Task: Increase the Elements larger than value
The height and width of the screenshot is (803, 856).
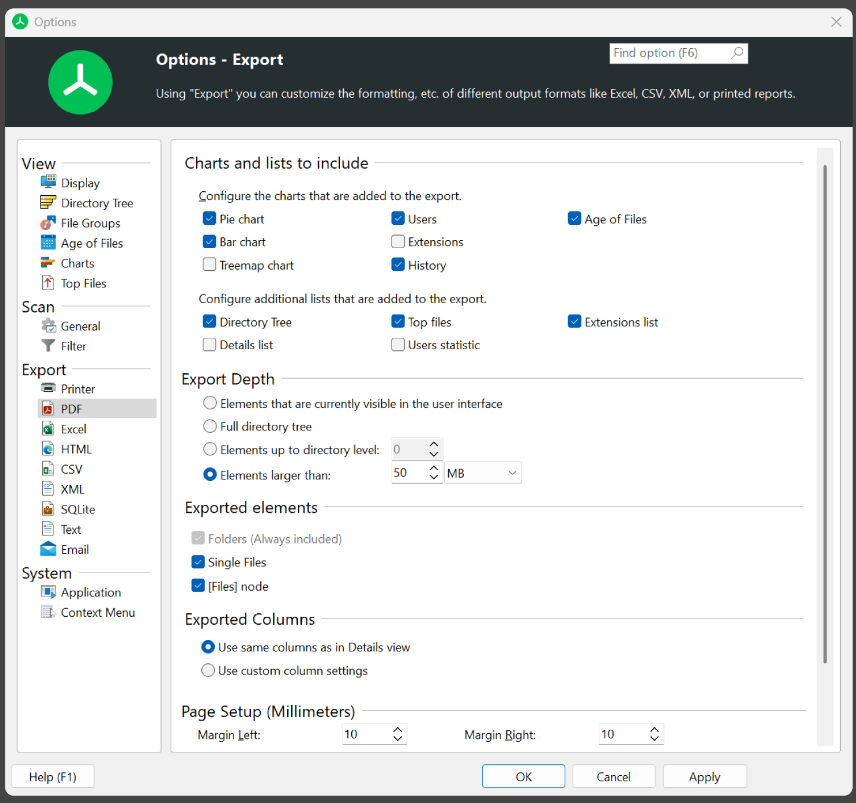Action: pyautogui.click(x=434, y=468)
